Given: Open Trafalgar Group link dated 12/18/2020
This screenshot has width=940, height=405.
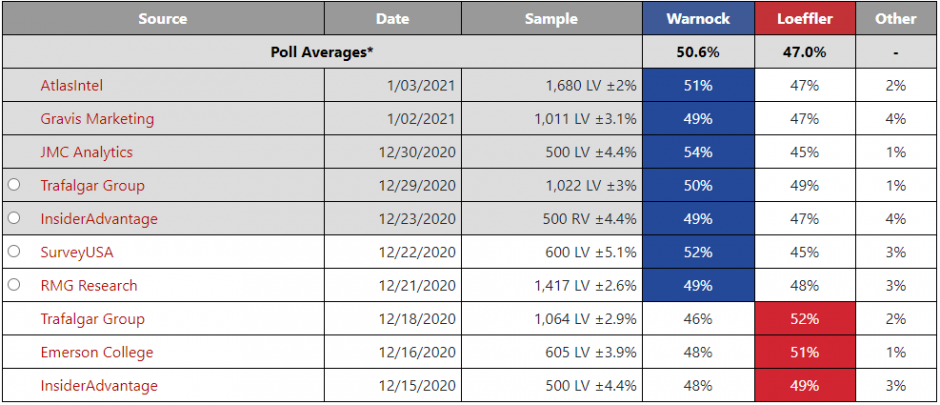Looking at the screenshot, I should (x=92, y=319).
